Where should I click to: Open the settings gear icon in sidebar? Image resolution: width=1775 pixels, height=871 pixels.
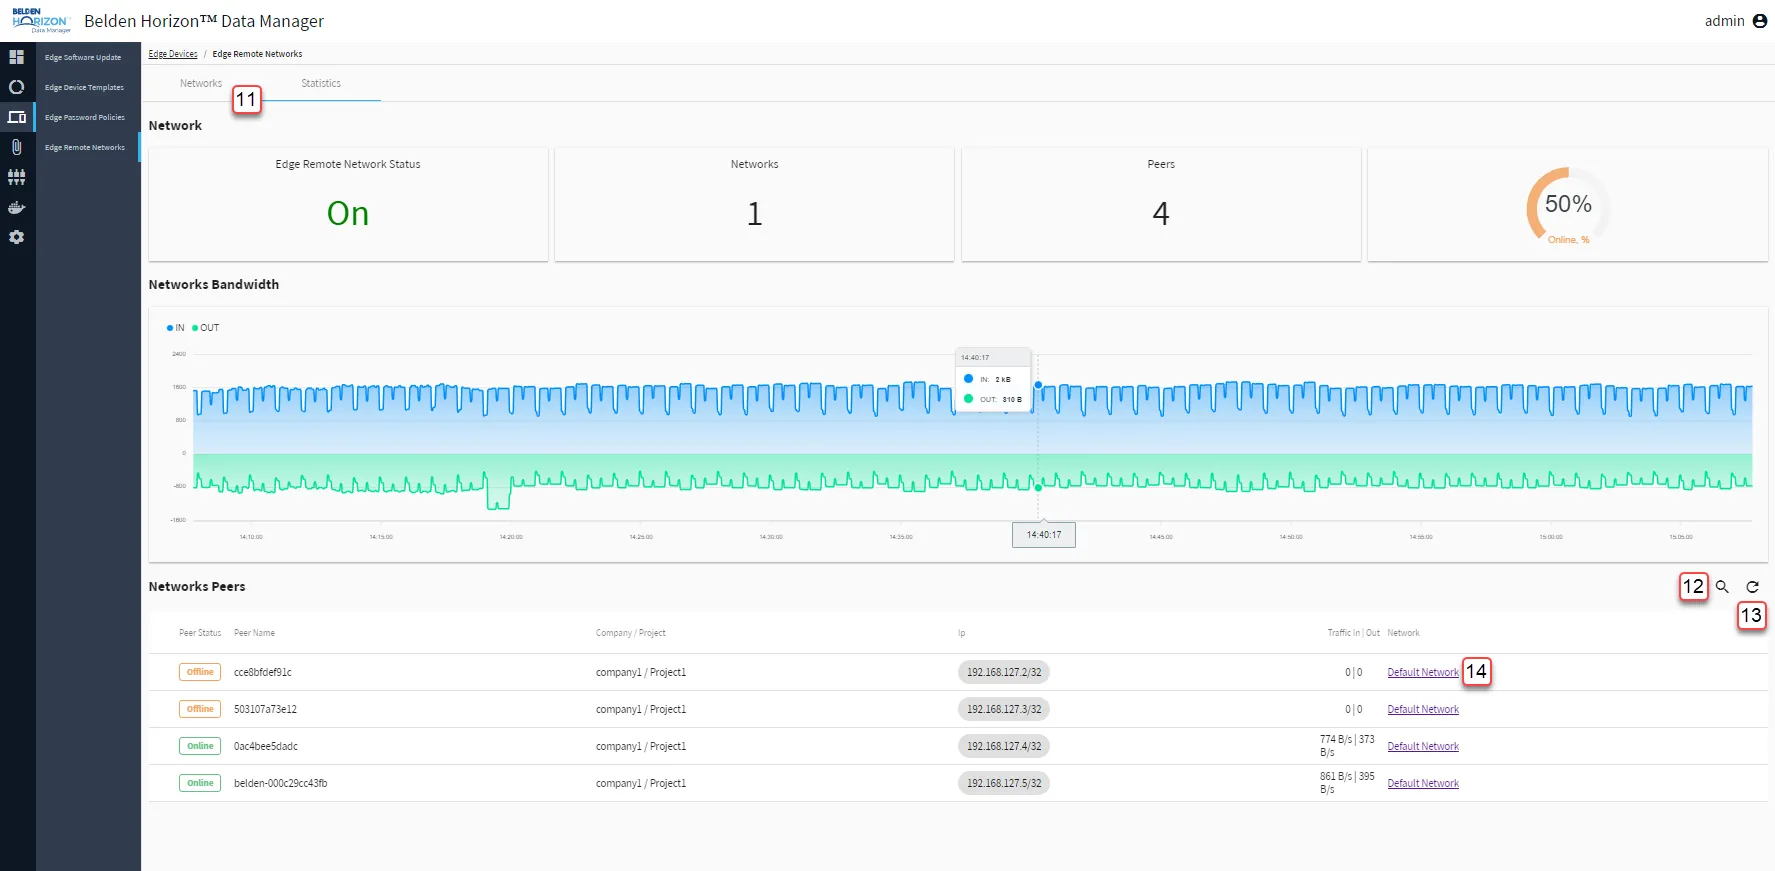tap(16, 237)
